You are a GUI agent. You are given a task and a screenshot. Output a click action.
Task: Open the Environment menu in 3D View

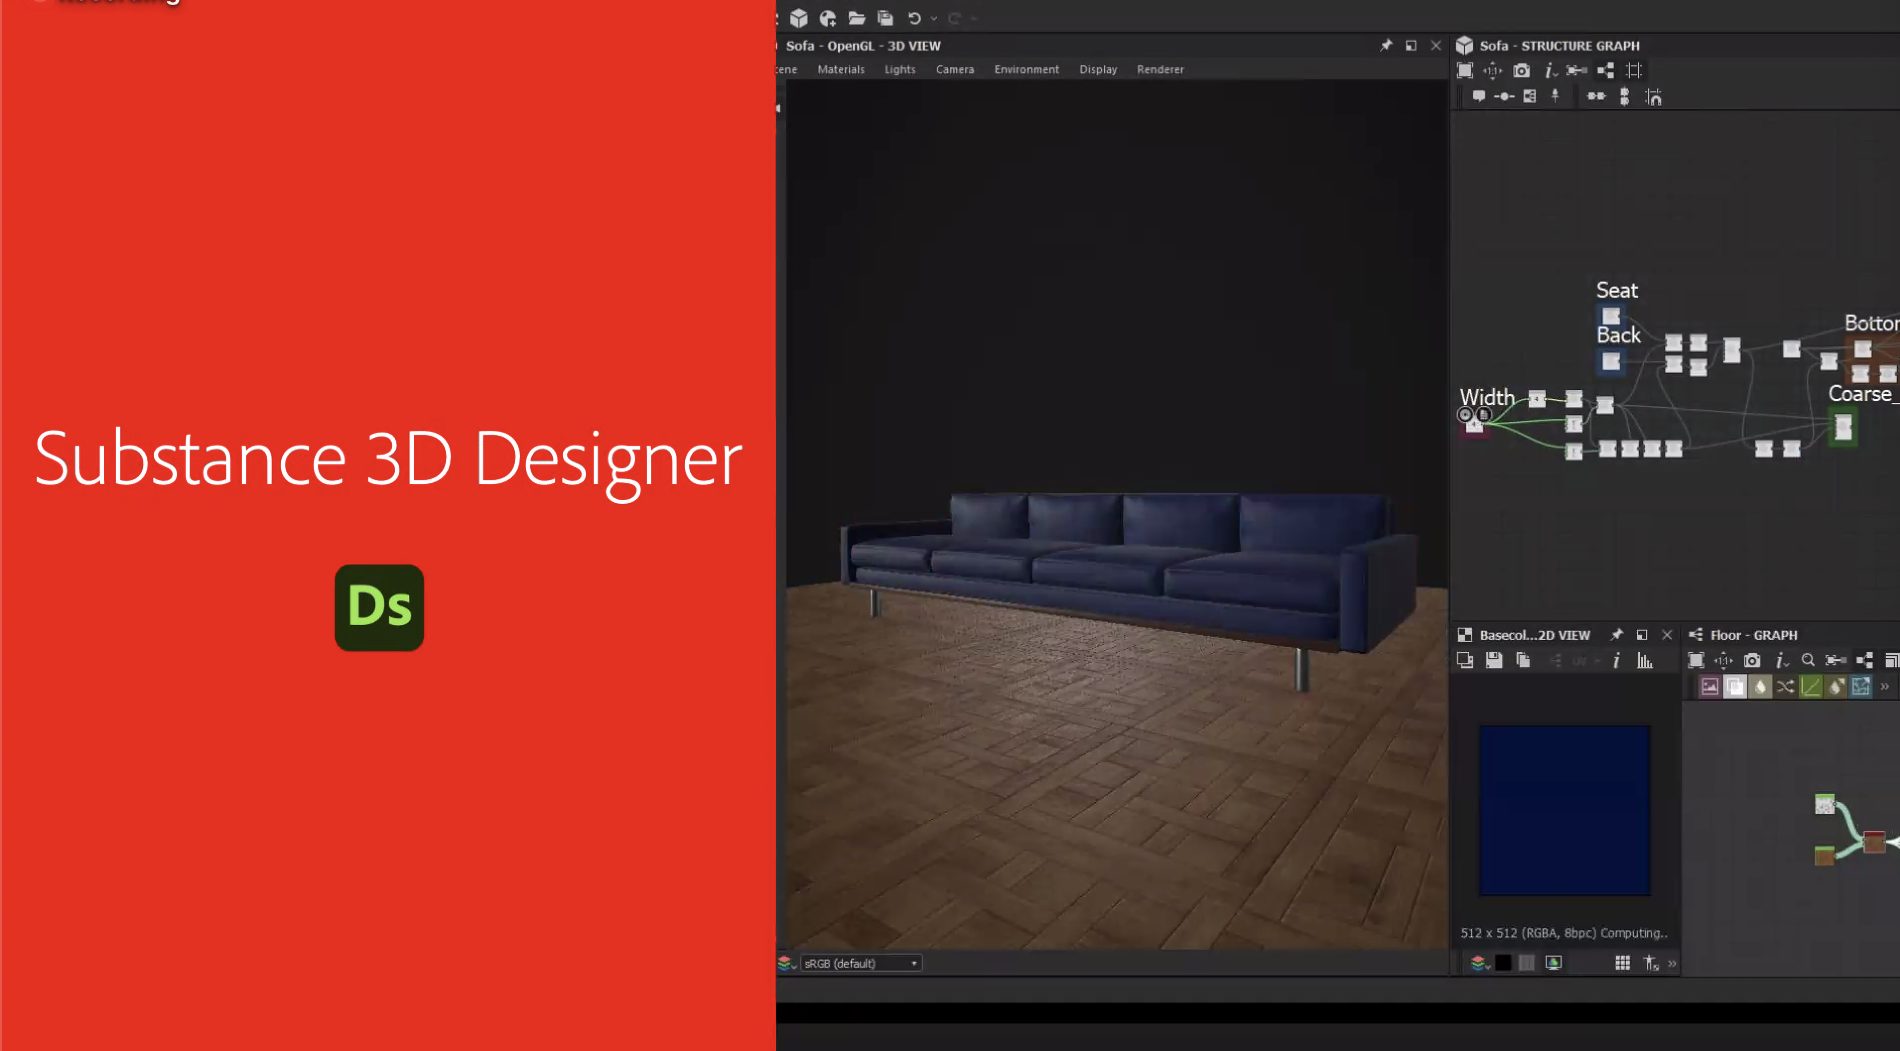coord(1026,69)
